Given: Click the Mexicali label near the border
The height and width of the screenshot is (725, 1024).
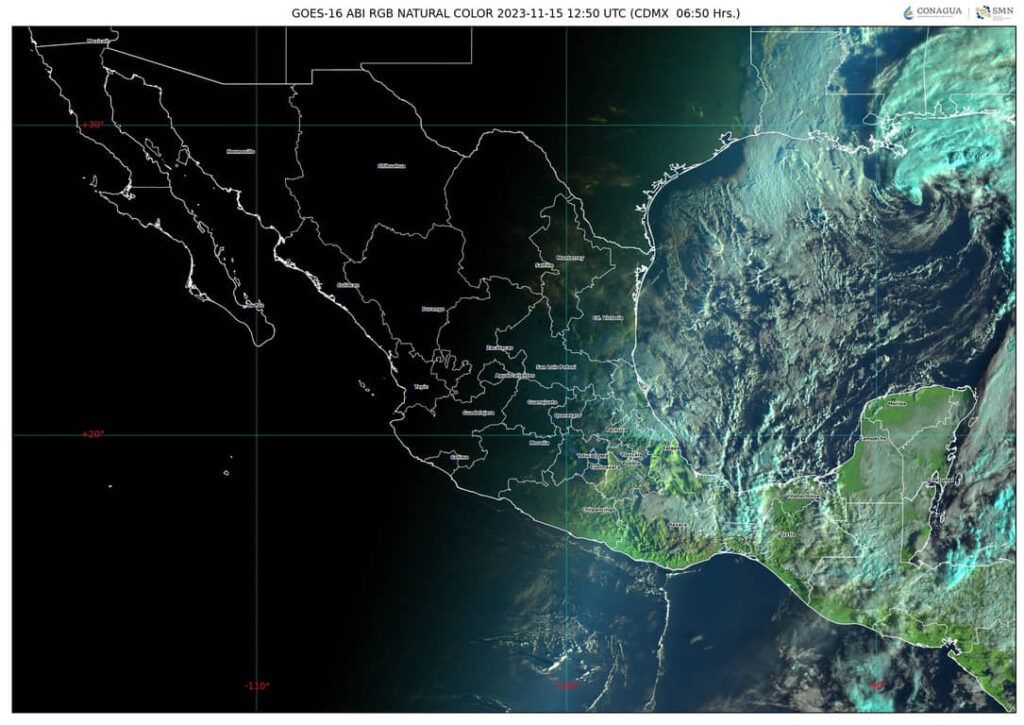Looking at the screenshot, I should (98, 41).
